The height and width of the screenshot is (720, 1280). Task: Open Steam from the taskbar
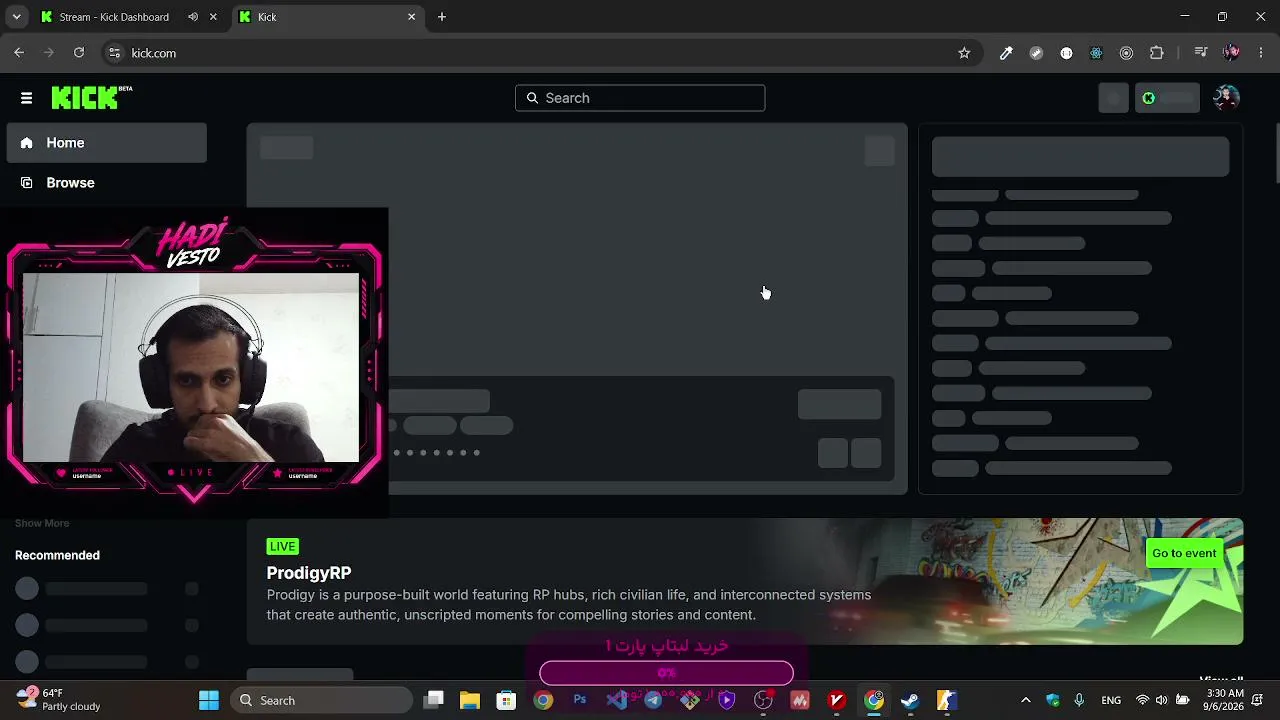[910, 700]
